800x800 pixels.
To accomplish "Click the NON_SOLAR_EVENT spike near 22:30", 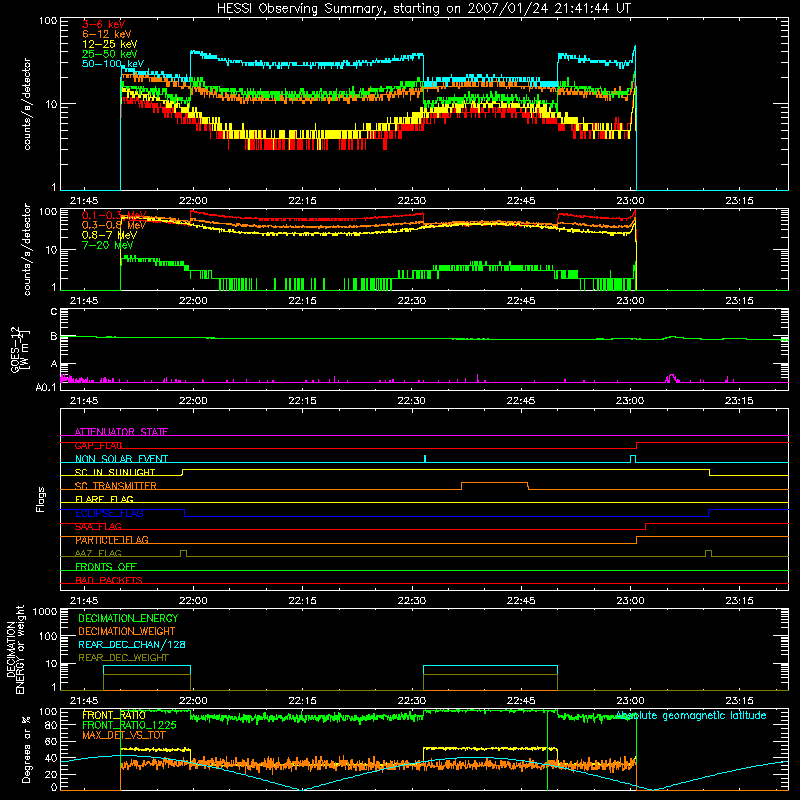I will coord(425,459).
